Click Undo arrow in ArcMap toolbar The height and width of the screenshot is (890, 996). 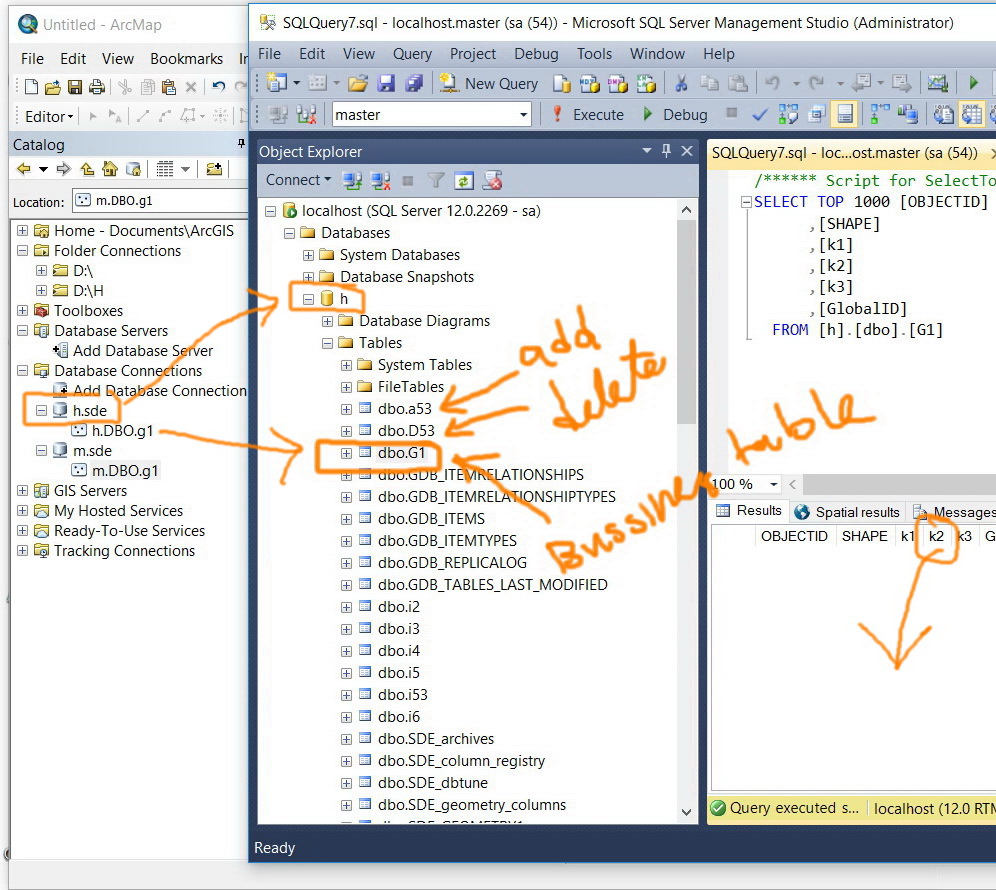(219, 87)
